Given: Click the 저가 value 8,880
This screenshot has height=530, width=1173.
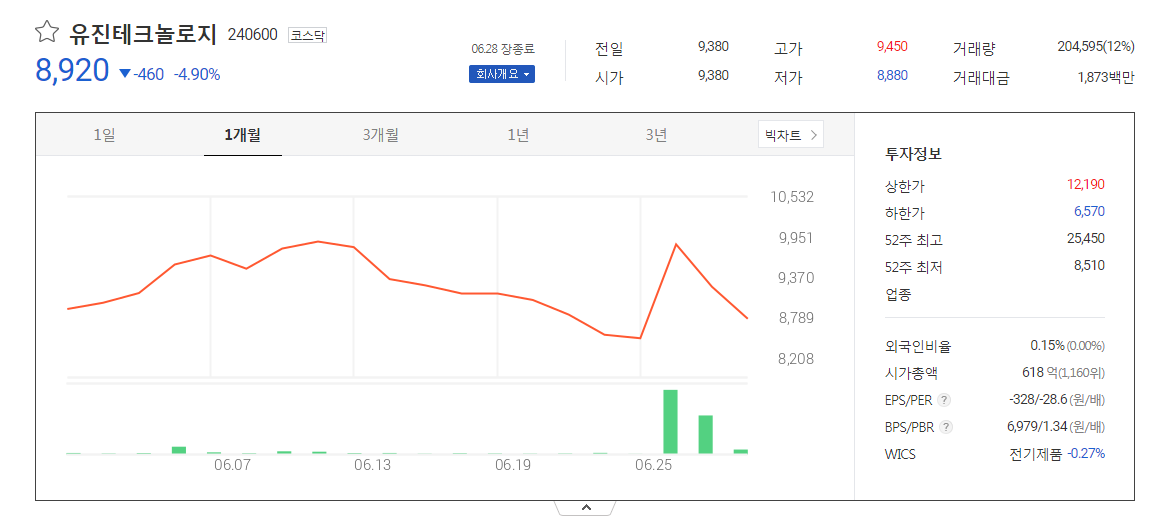Looking at the screenshot, I should 892,75.
